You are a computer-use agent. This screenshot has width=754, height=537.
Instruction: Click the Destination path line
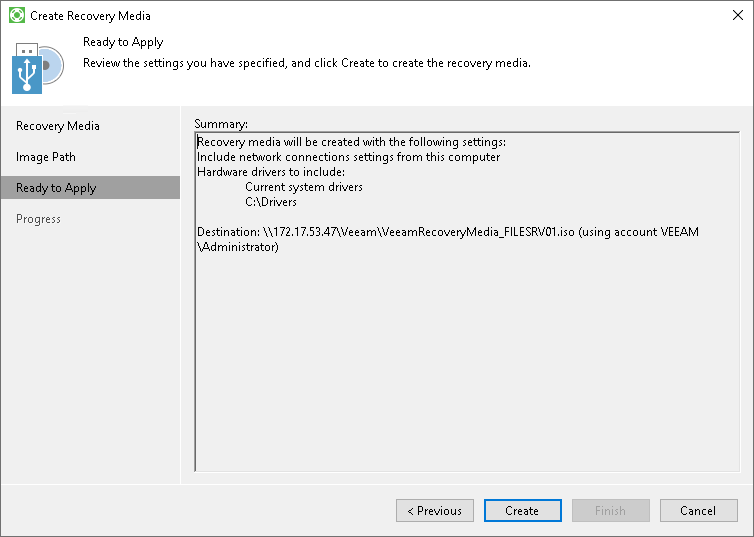[x=448, y=232]
